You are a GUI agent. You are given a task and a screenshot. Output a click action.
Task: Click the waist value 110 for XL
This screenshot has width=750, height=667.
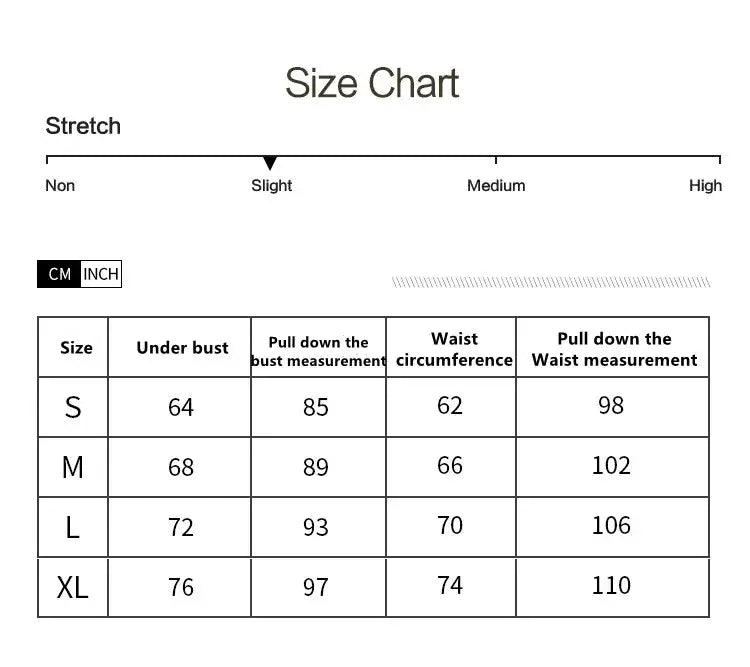click(x=611, y=585)
